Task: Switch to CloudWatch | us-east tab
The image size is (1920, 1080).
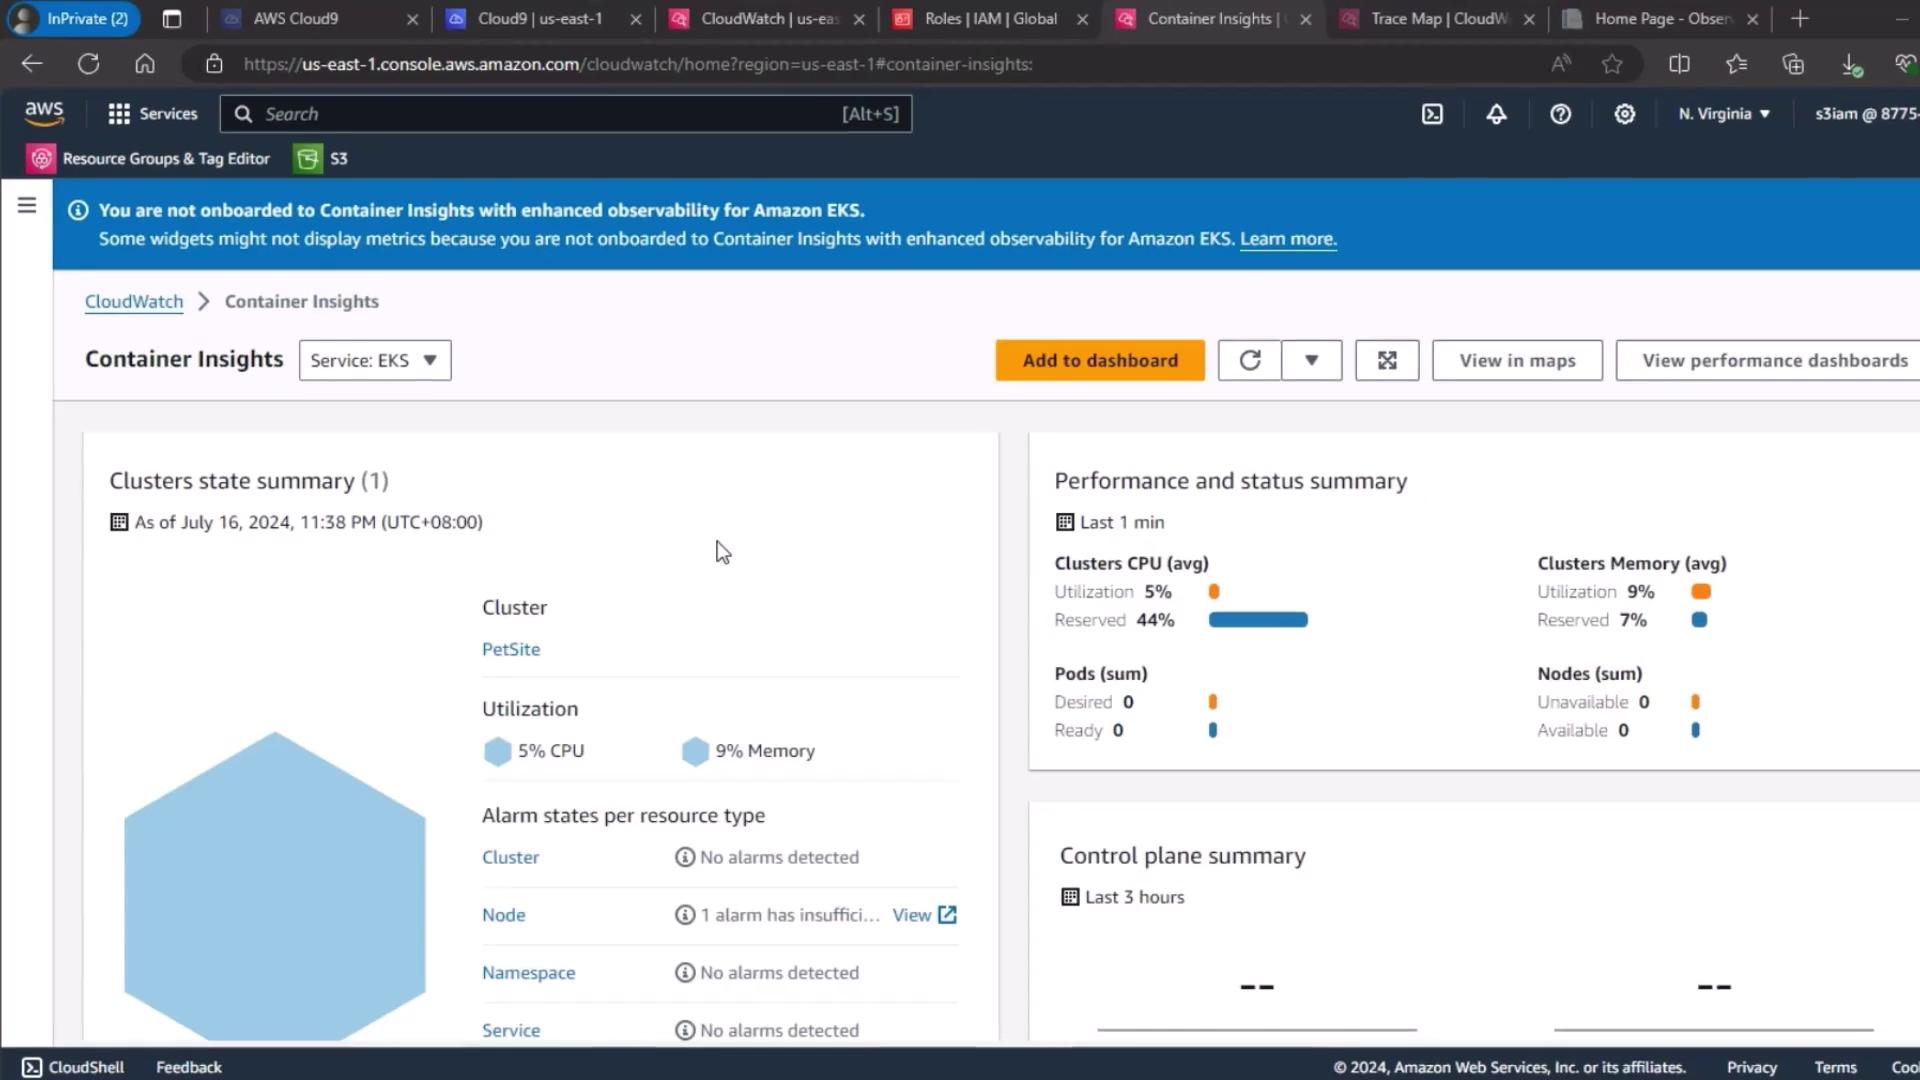Action: 770,18
